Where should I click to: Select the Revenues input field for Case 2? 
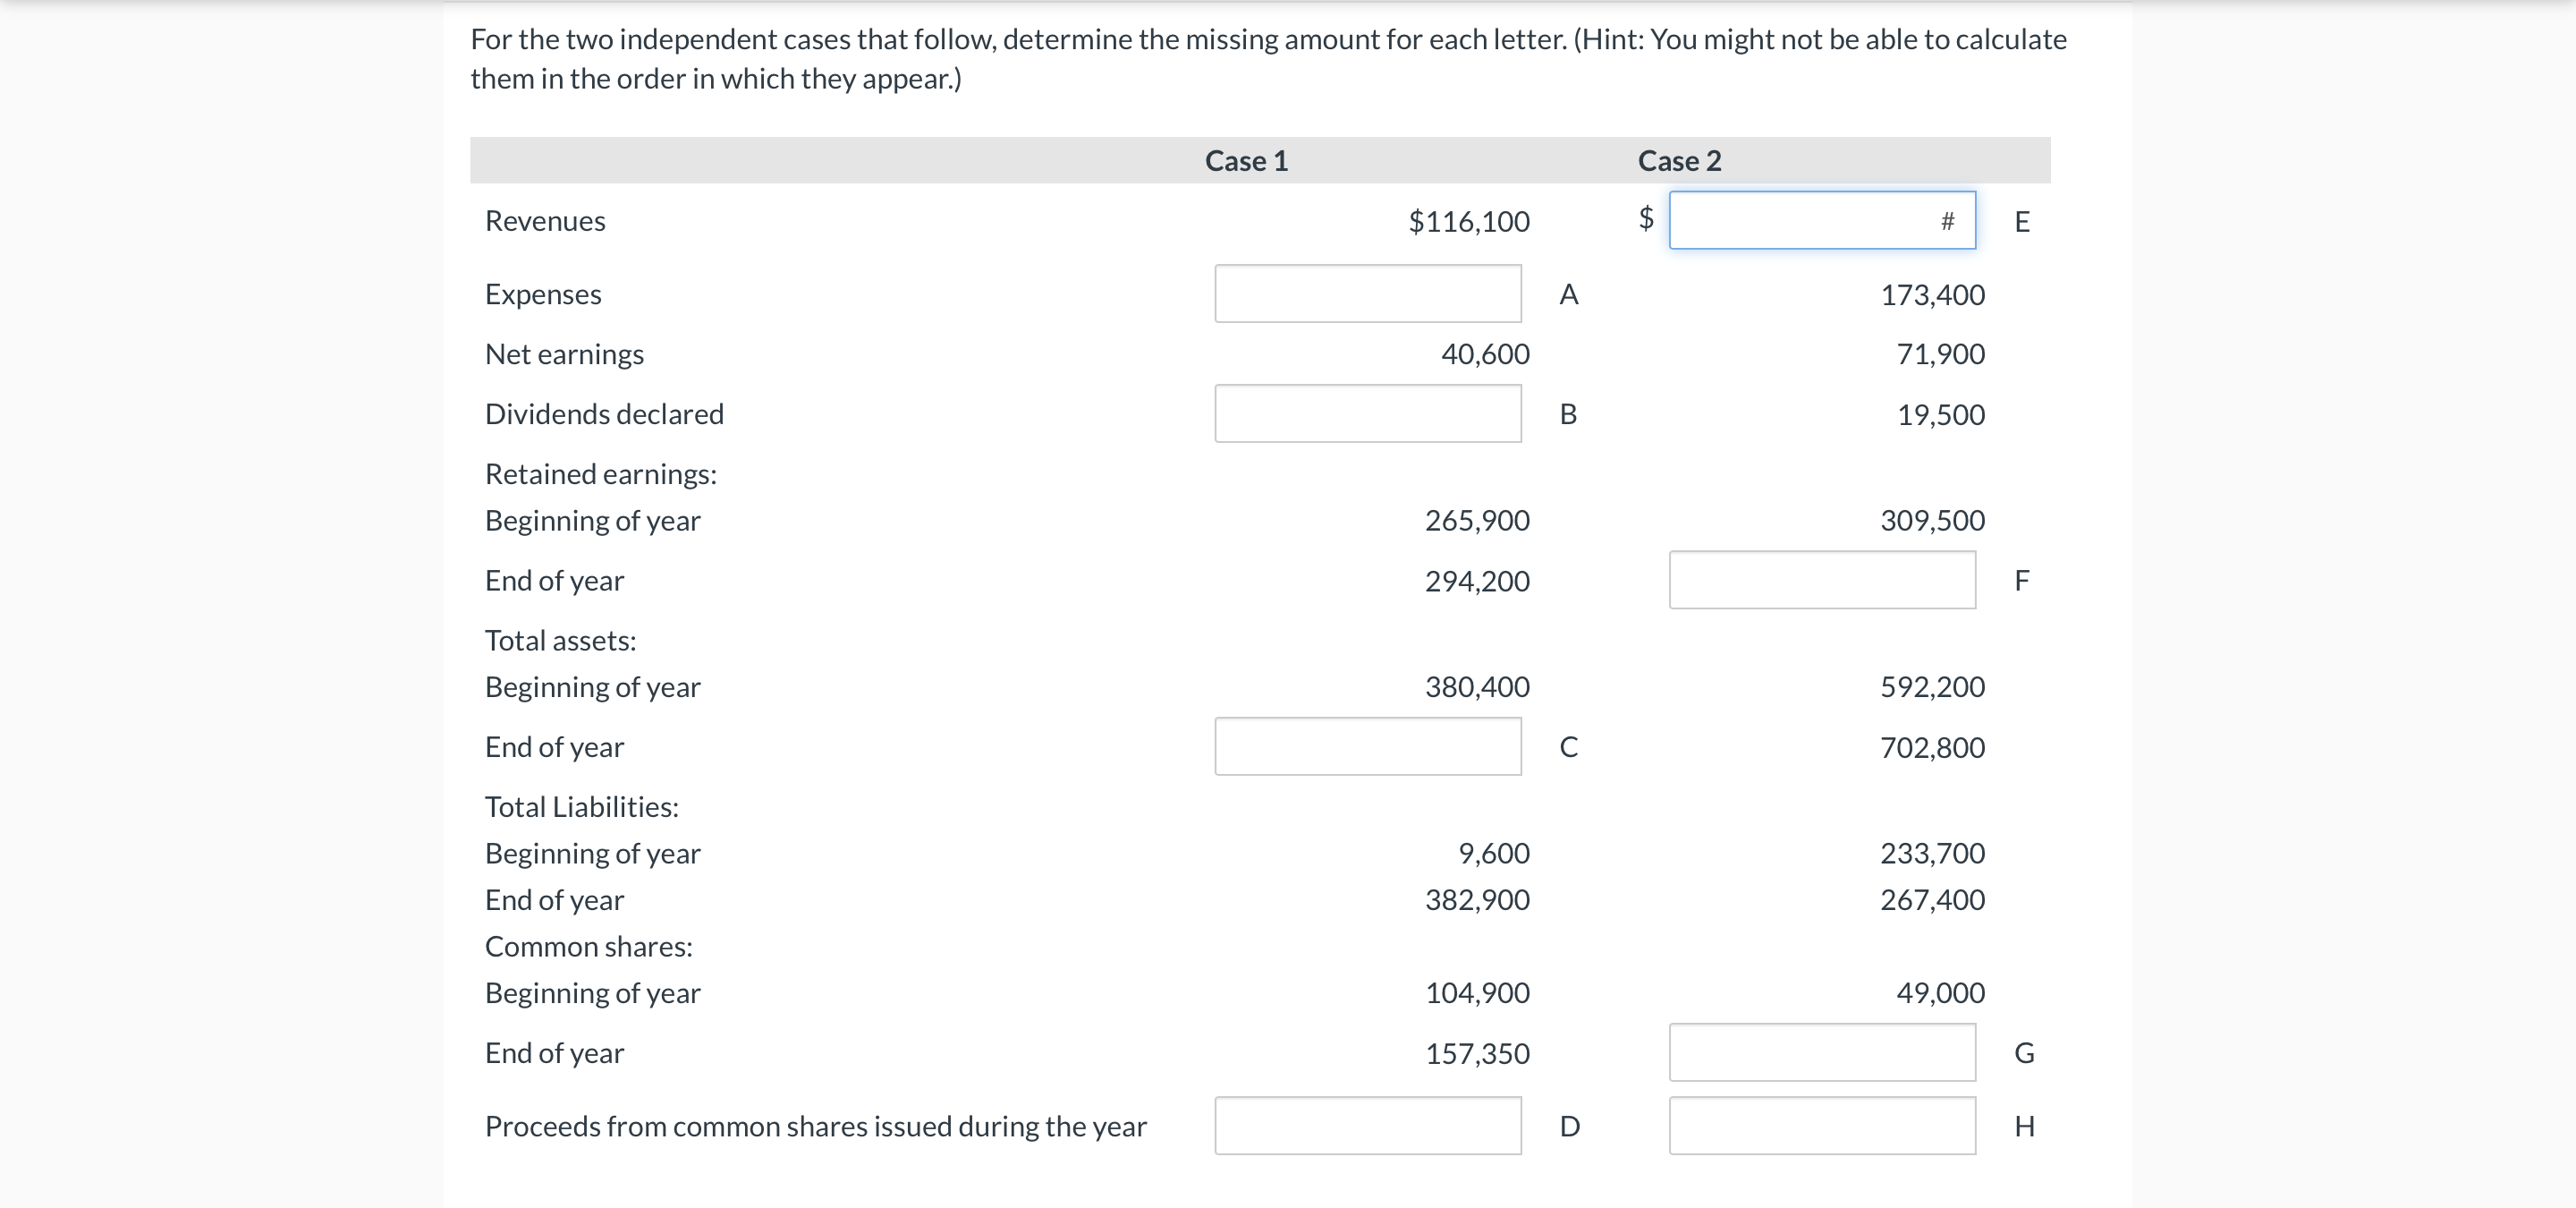(x=1822, y=219)
